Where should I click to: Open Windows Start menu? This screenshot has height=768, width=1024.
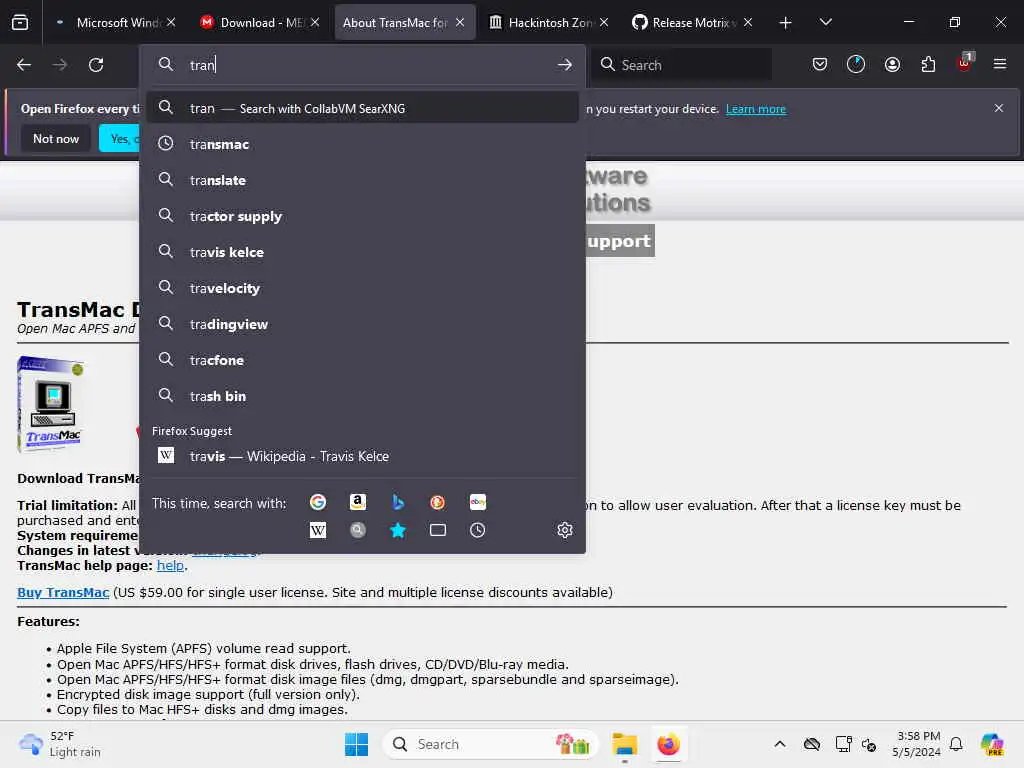pyautogui.click(x=357, y=744)
